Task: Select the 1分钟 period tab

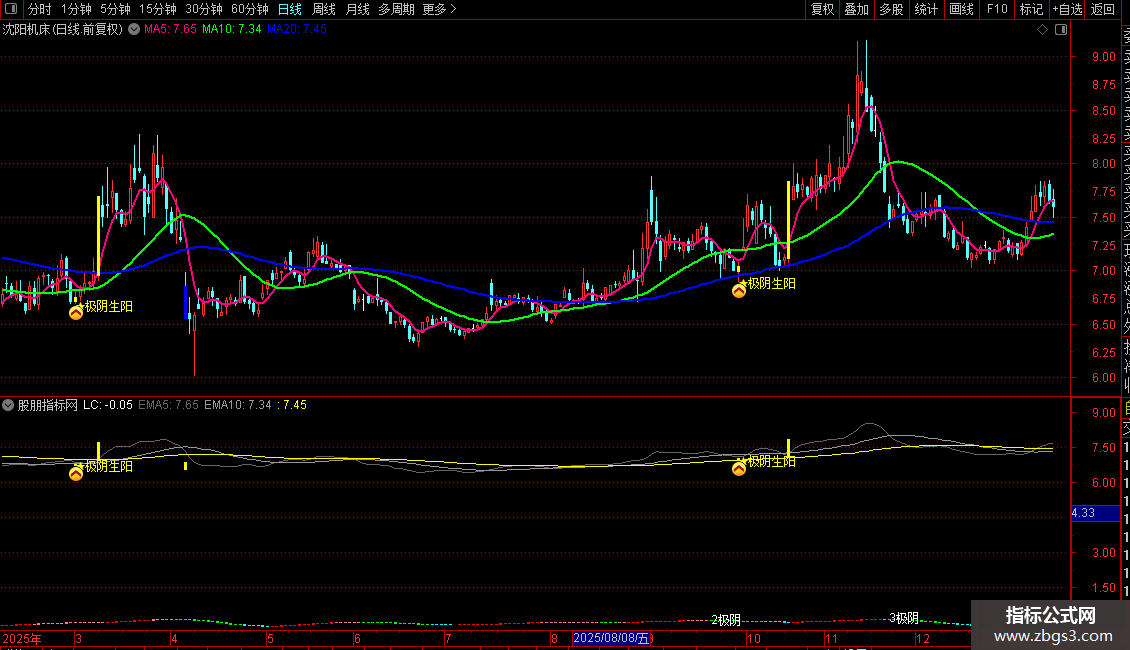Action: 76,9
